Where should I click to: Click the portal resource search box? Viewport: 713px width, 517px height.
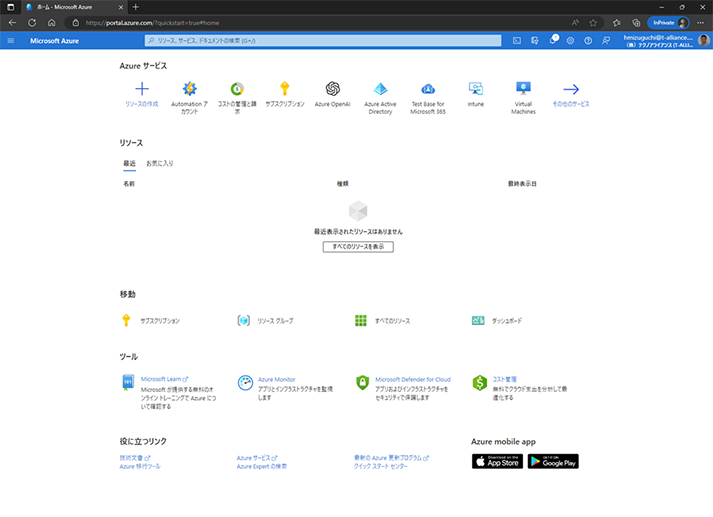323,40
